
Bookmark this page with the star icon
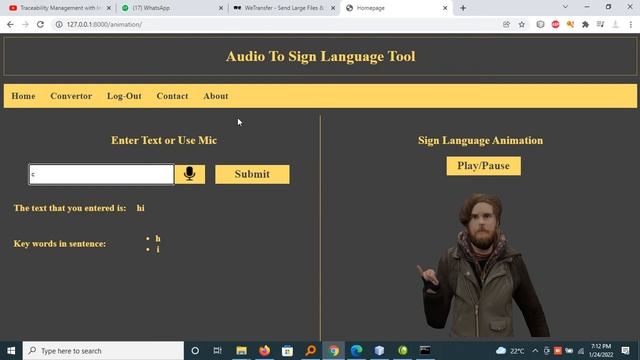[x=522, y=24]
